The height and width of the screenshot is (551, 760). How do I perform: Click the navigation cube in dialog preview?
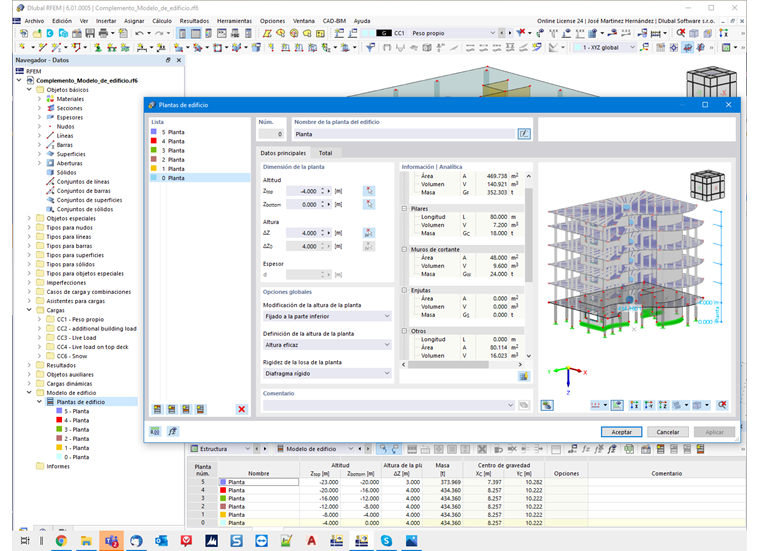pyautogui.click(x=708, y=185)
